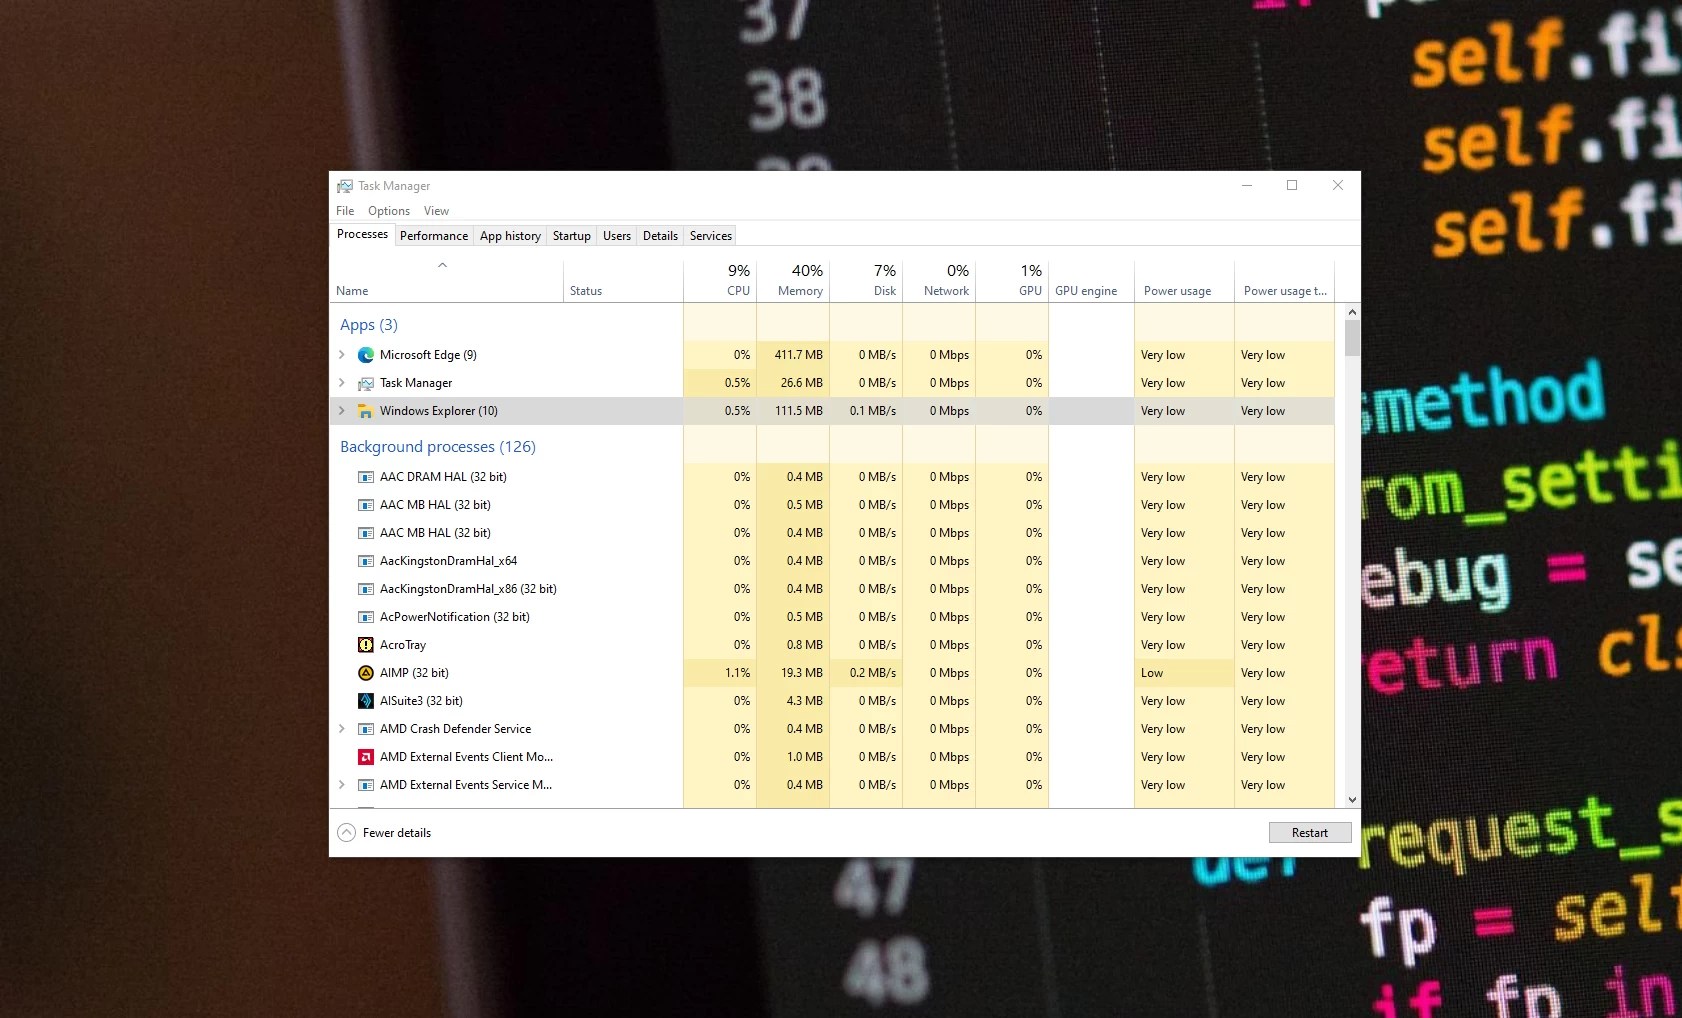This screenshot has width=1682, height=1018.
Task: Open the Options menu
Action: 389,210
